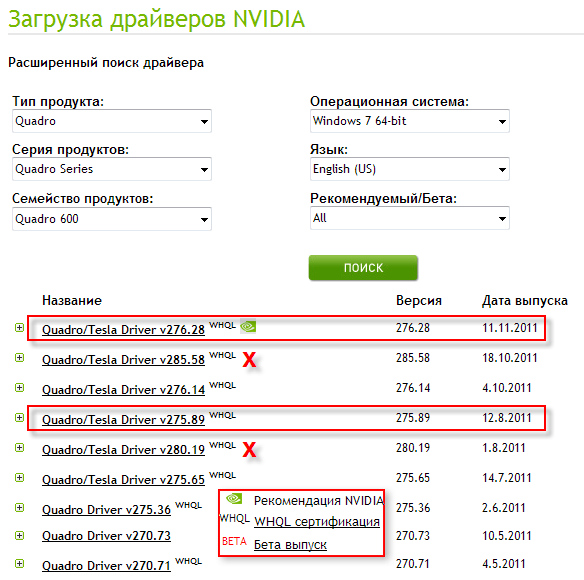
Task: Open Quadro/Tesla Driver v275.65 link
Action: tap(123, 479)
